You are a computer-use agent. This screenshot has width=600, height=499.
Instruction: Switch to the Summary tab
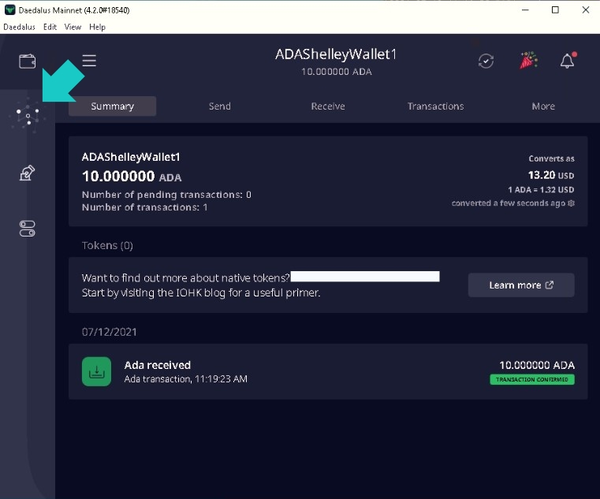pyautogui.click(x=112, y=106)
